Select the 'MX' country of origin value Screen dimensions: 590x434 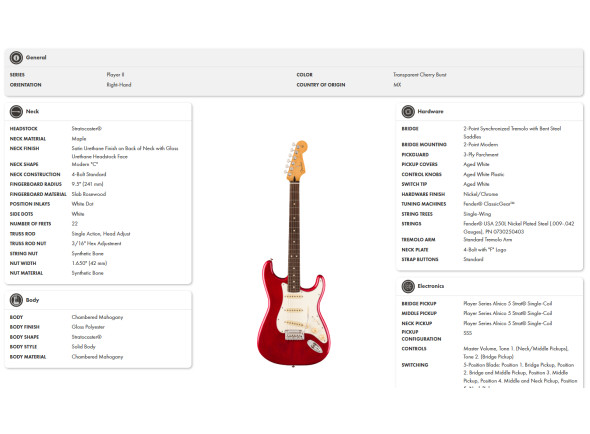tap(397, 85)
